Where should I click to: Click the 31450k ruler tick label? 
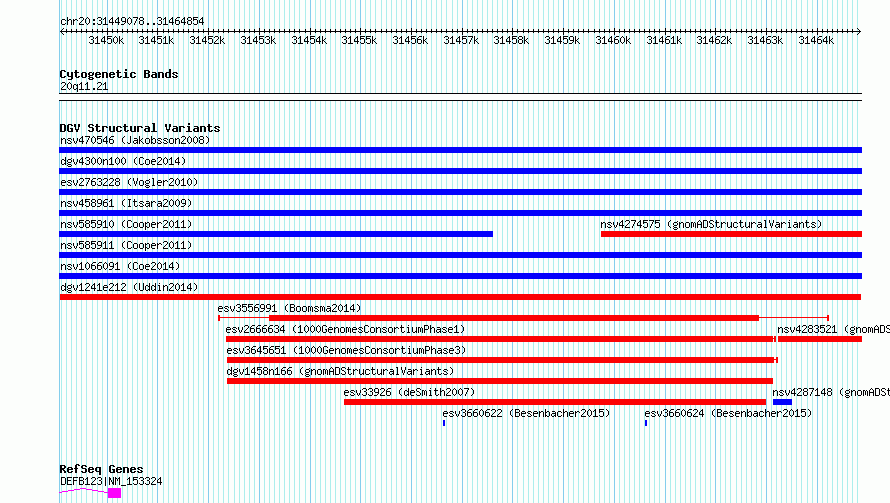[106, 40]
